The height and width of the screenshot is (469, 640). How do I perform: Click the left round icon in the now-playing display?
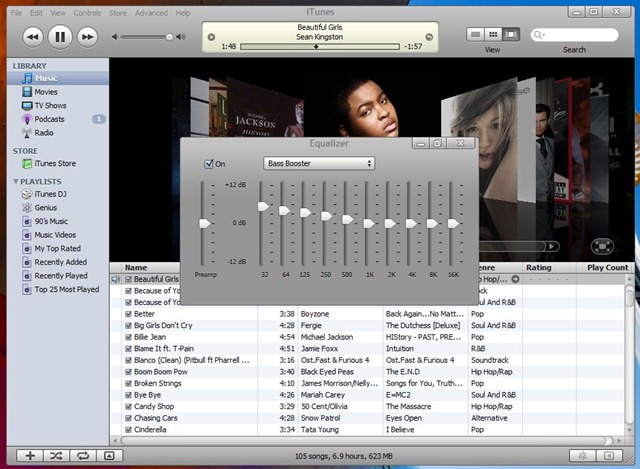pyautogui.click(x=211, y=37)
